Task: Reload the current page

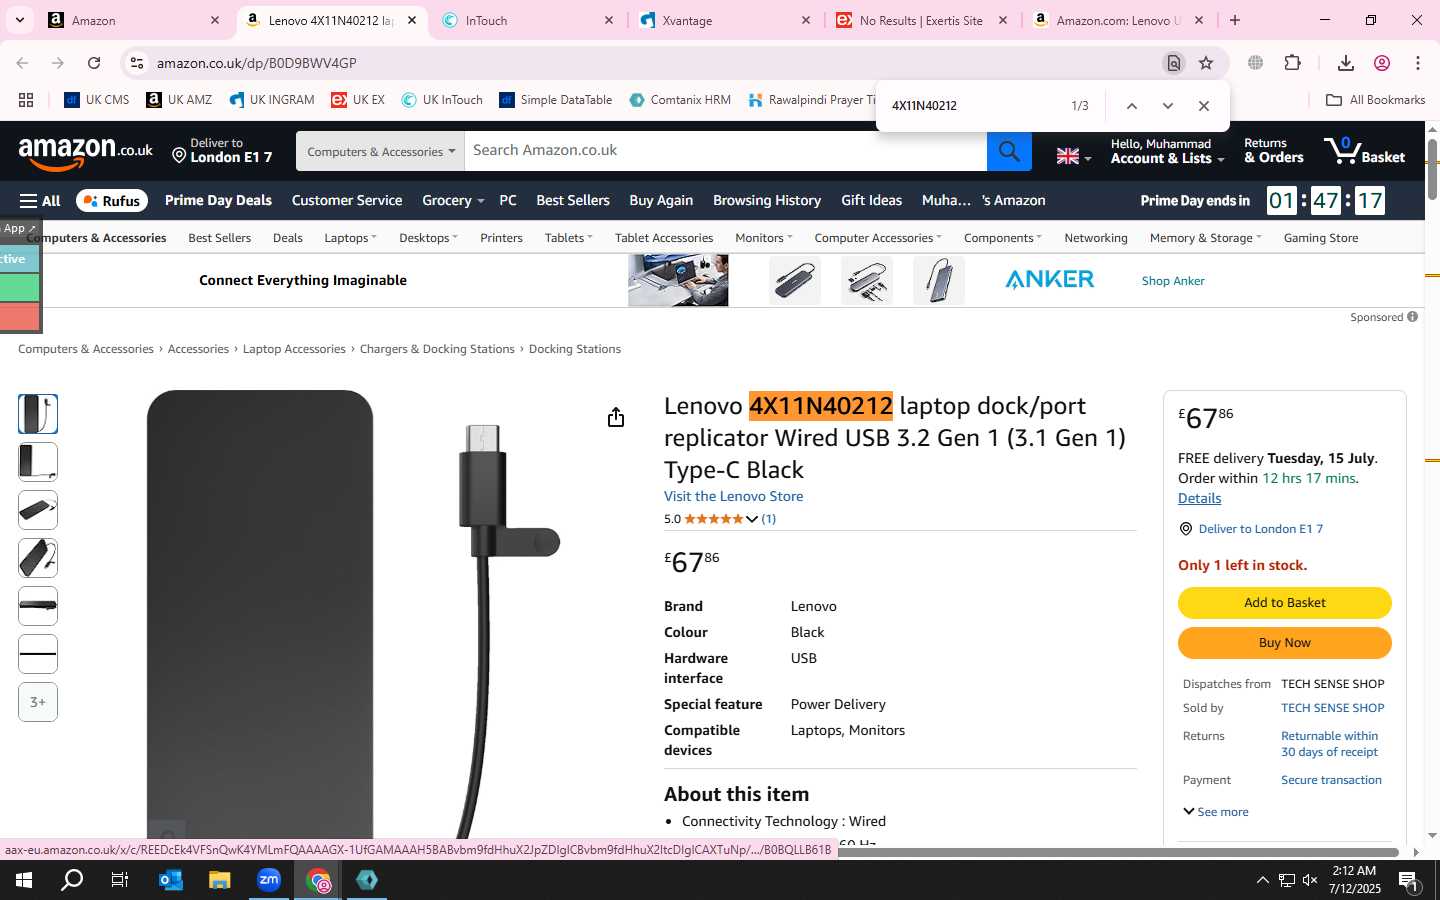Action: (94, 63)
